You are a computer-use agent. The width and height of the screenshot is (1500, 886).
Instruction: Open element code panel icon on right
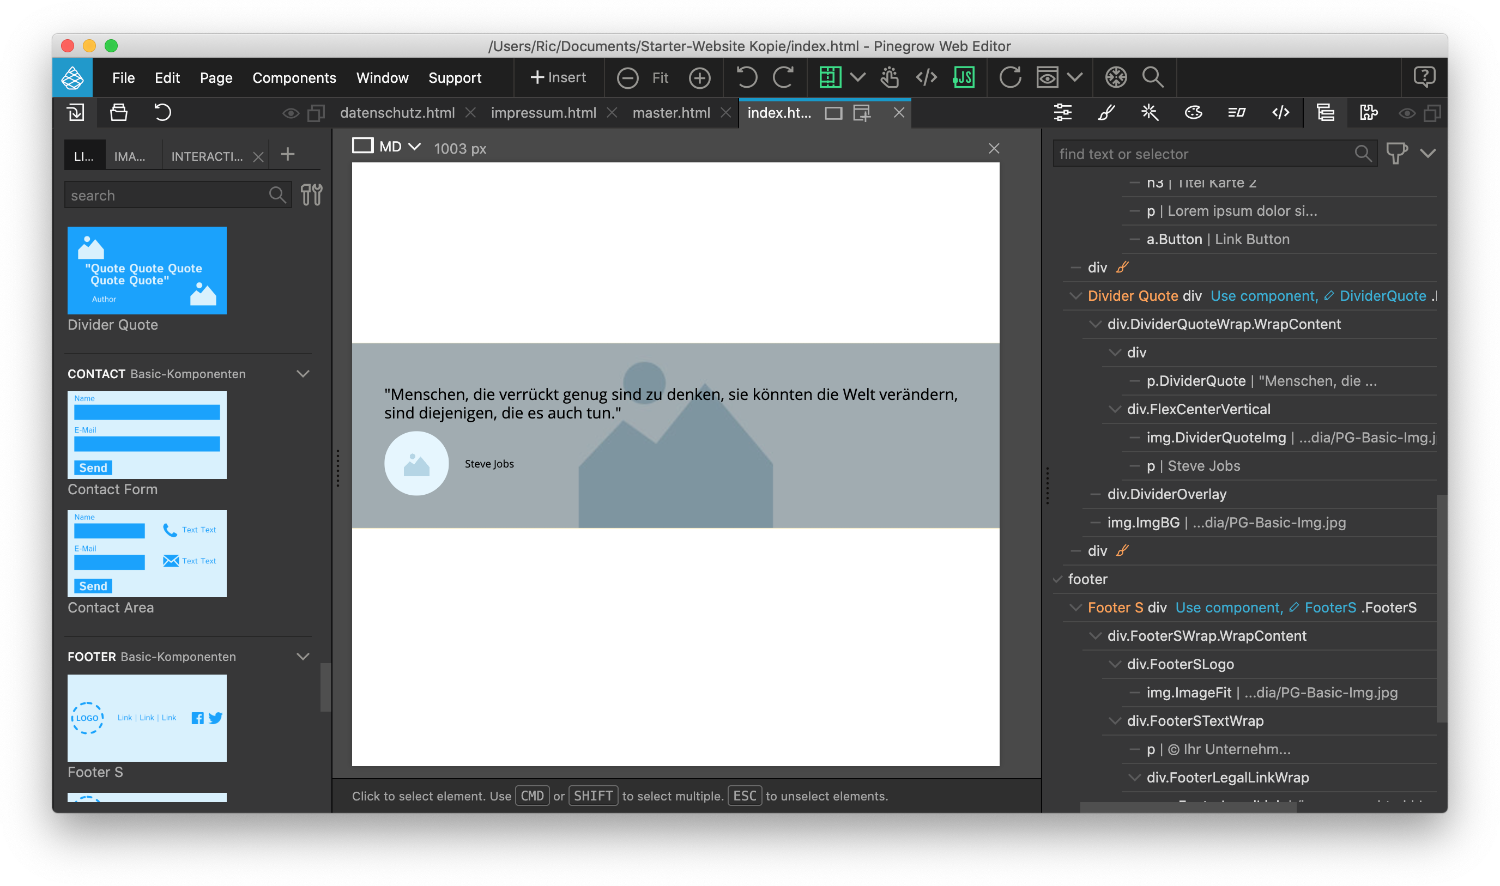pyautogui.click(x=1281, y=112)
